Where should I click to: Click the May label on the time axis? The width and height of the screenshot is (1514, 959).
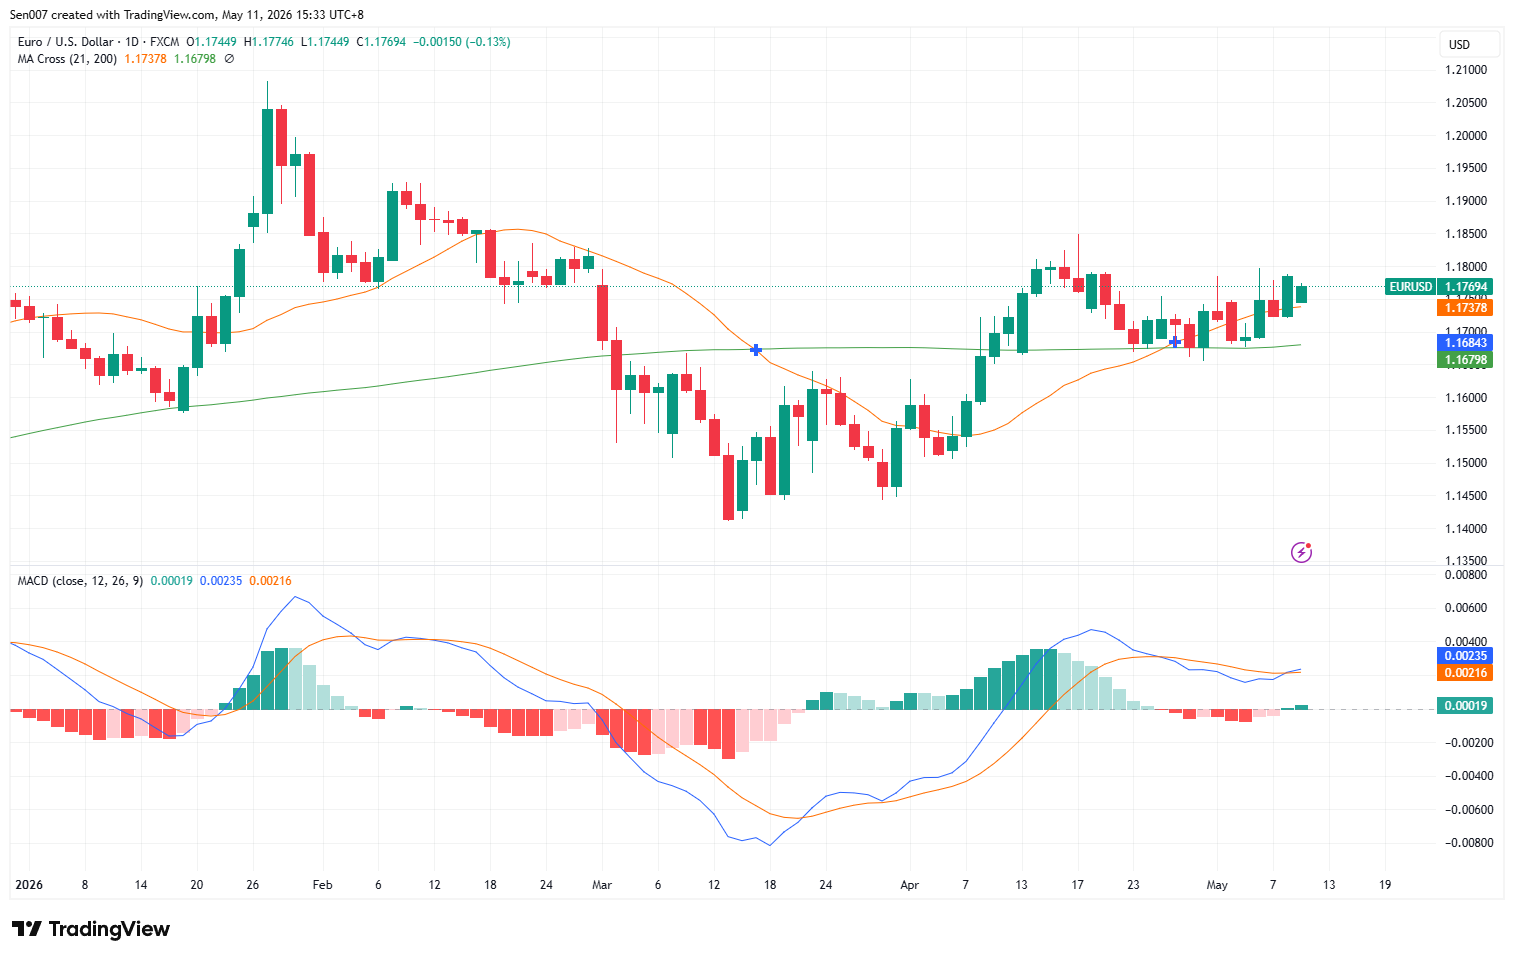click(x=1217, y=885)
